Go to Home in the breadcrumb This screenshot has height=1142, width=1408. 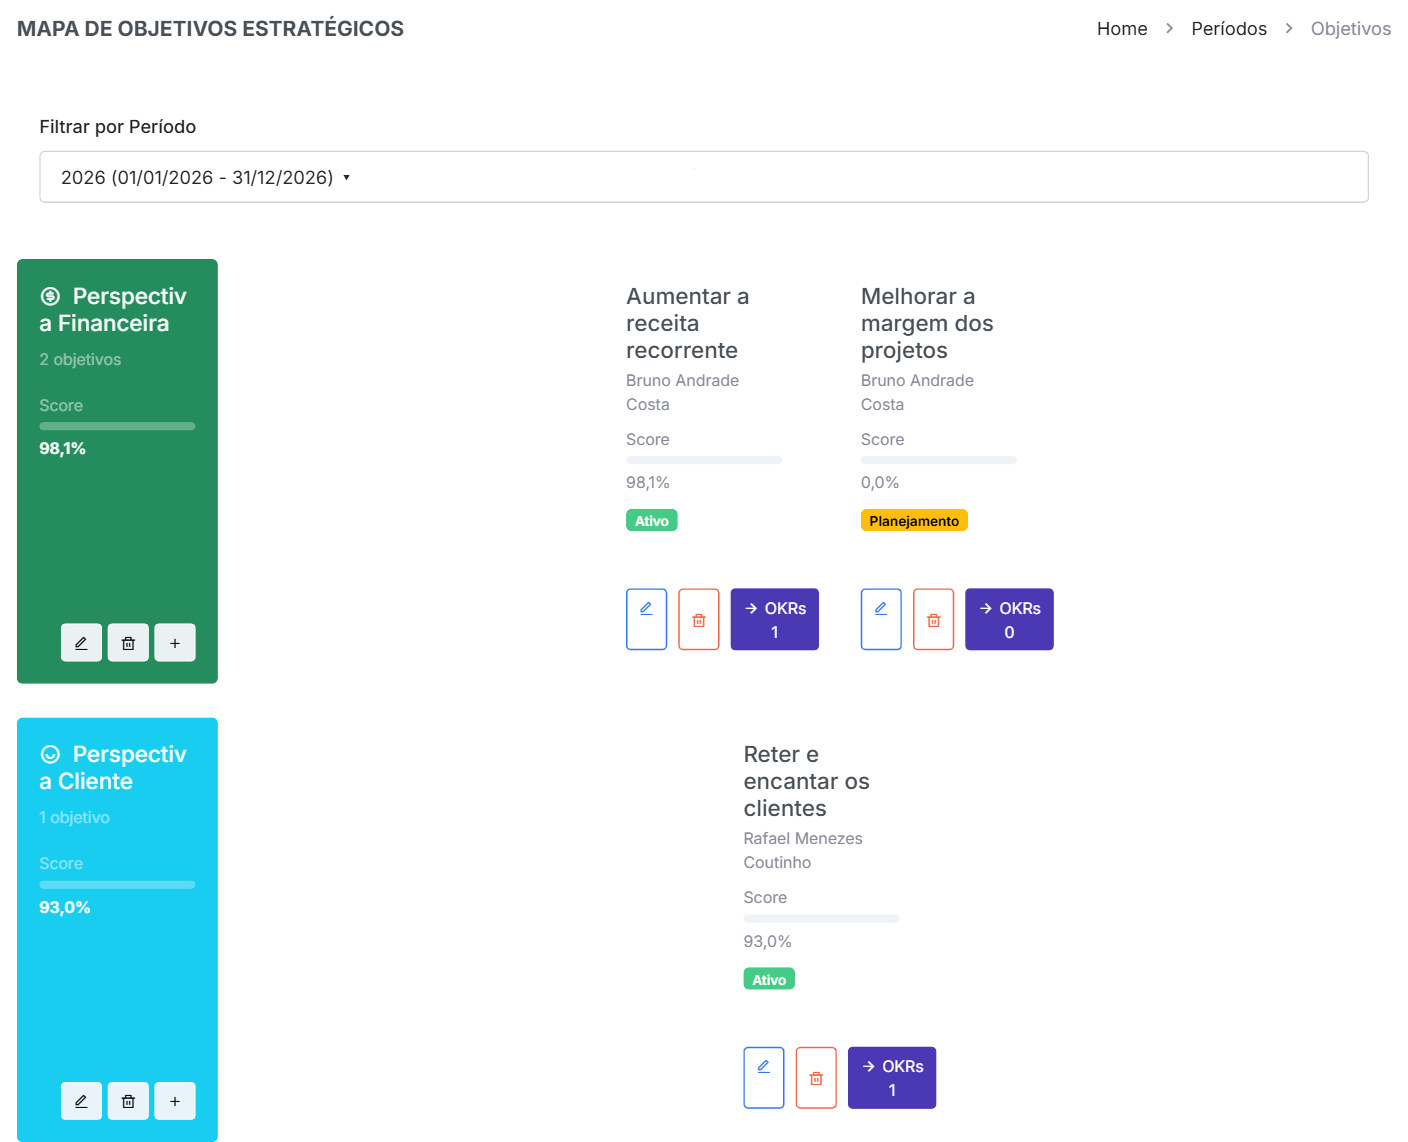point(1122,29)
